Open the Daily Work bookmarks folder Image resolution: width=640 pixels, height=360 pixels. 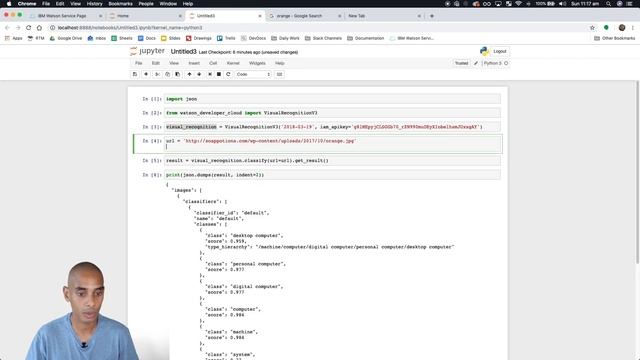click(285, 38)
